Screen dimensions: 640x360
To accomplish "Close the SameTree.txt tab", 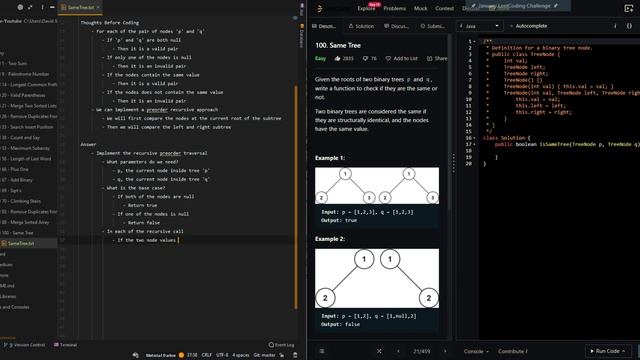I will click(x=98, y=7).
